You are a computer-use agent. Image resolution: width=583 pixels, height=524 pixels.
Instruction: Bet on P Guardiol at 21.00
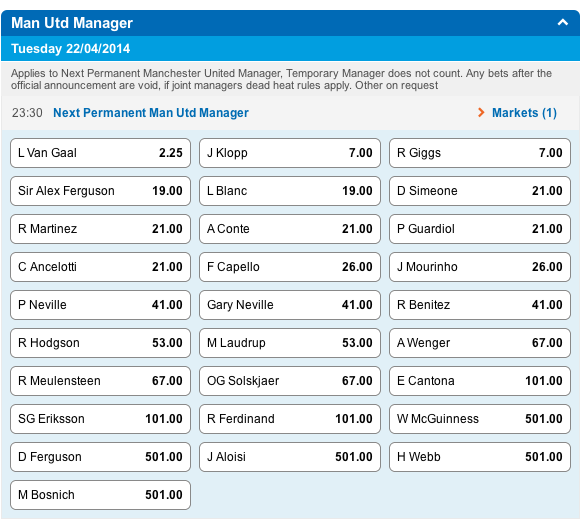[480, 229]
